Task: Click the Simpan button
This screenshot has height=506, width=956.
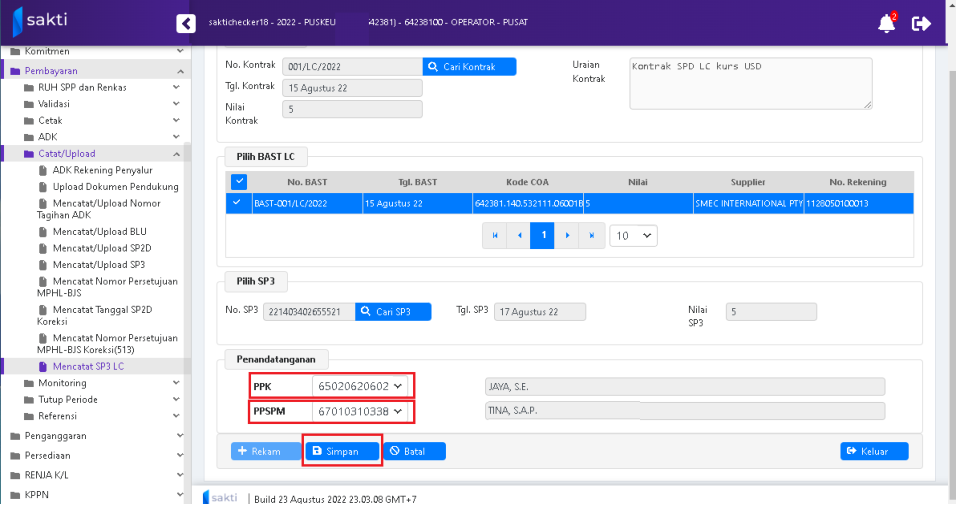Action: 342,451
